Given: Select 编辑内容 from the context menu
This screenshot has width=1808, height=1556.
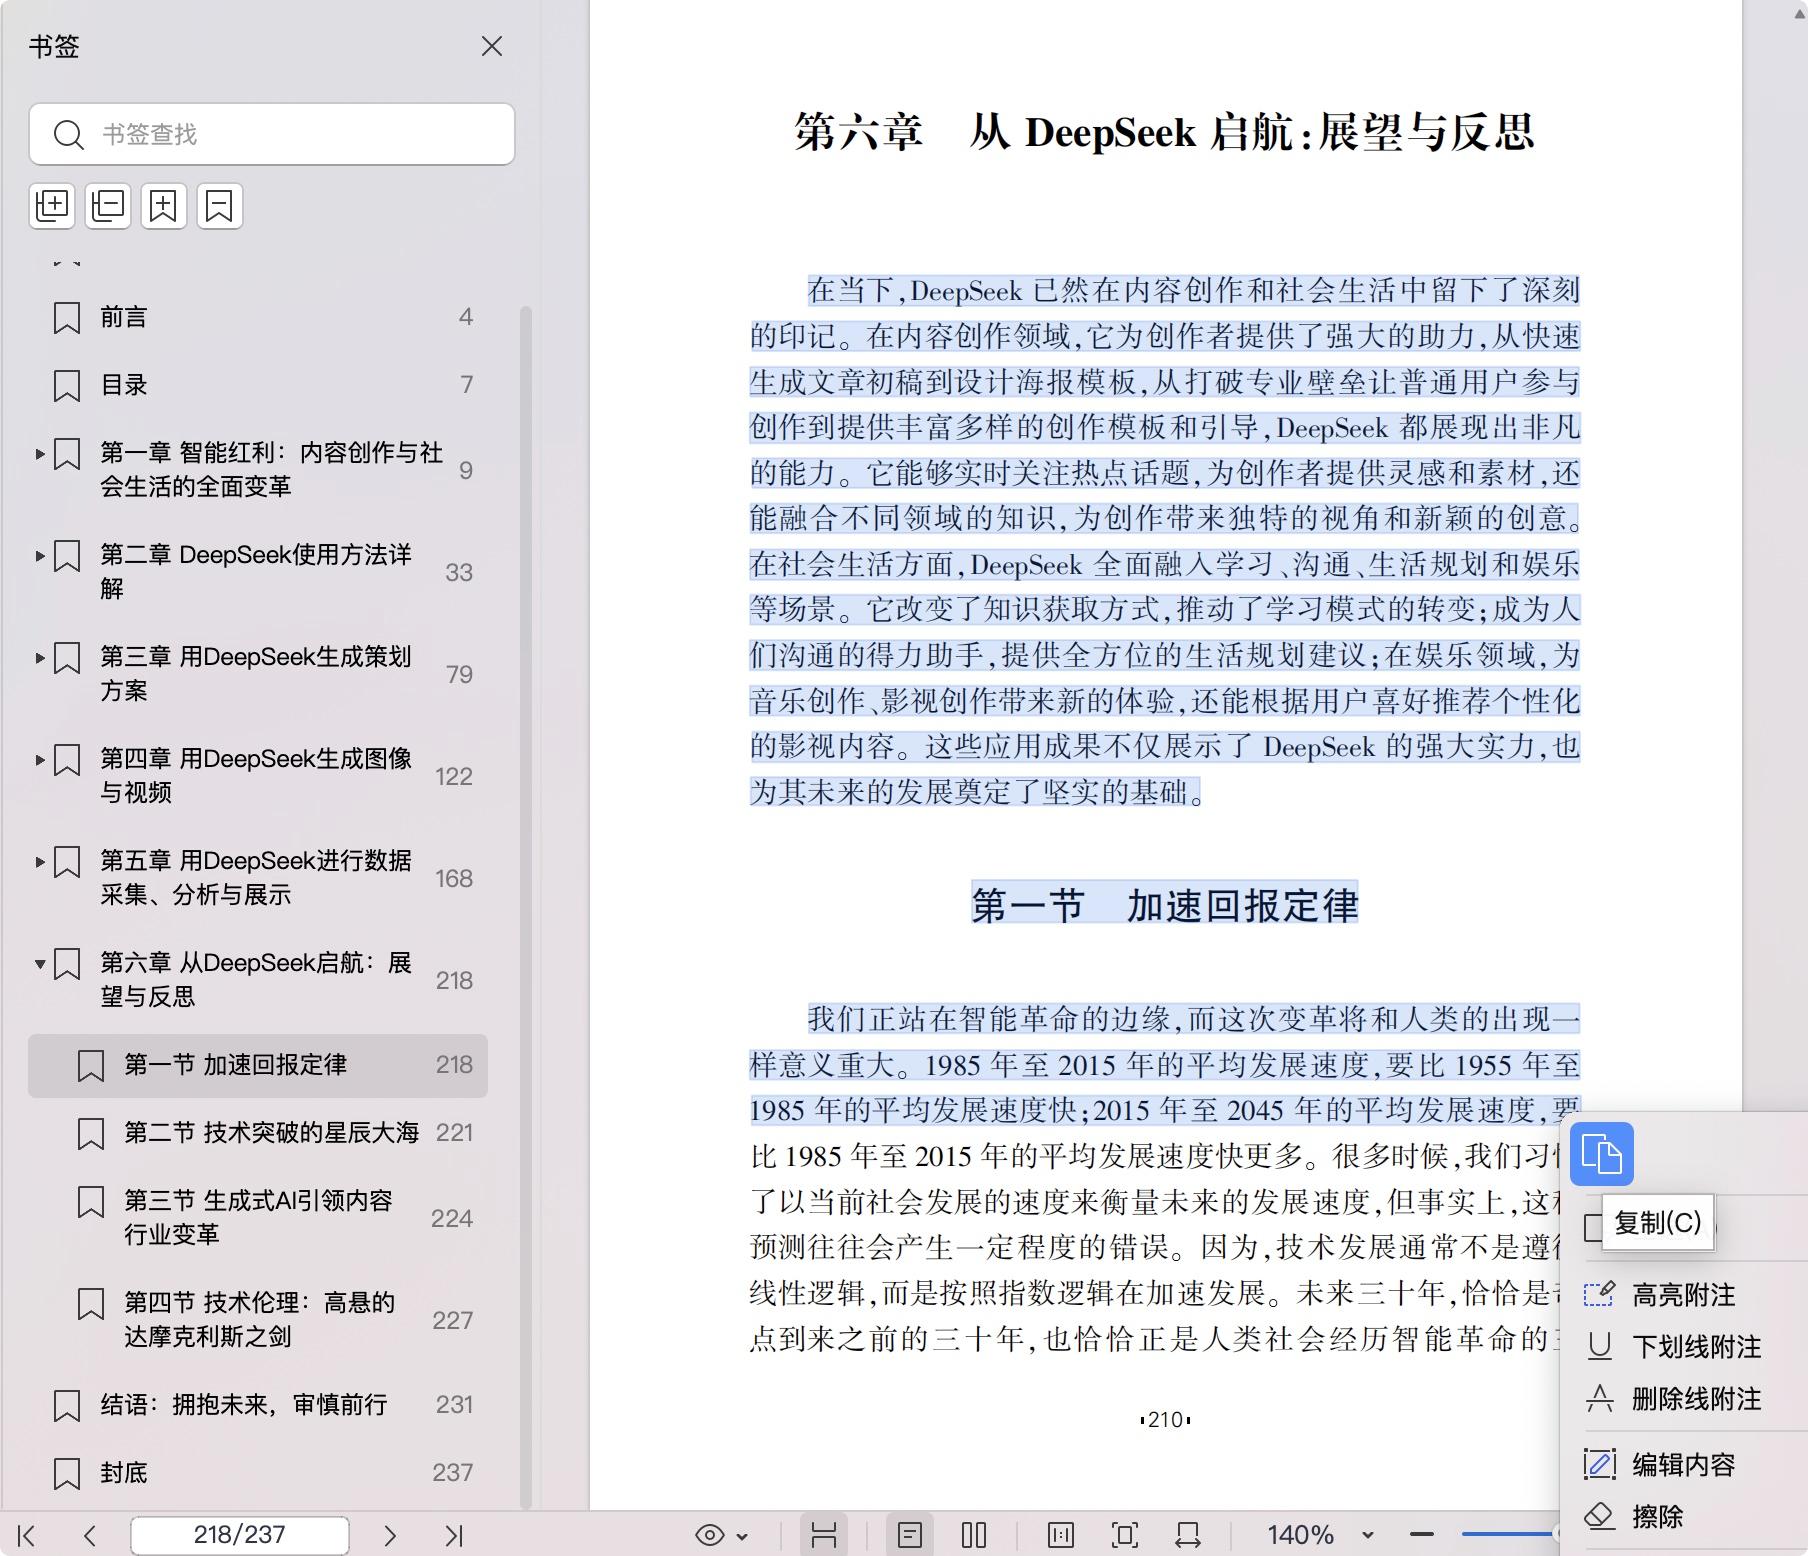Looking at the screenshot, I should [x=1683, y=1465].
